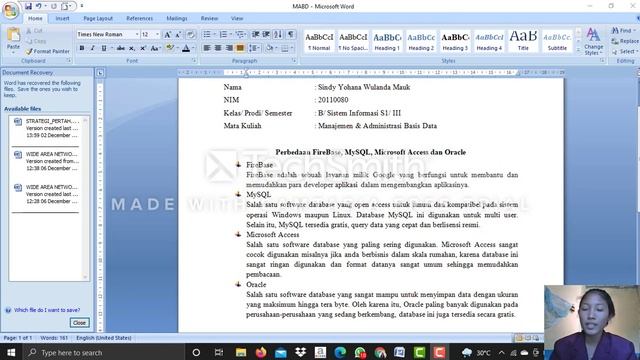640x360 pixels.
Task: Shrink font size
Action: [178, 35]
